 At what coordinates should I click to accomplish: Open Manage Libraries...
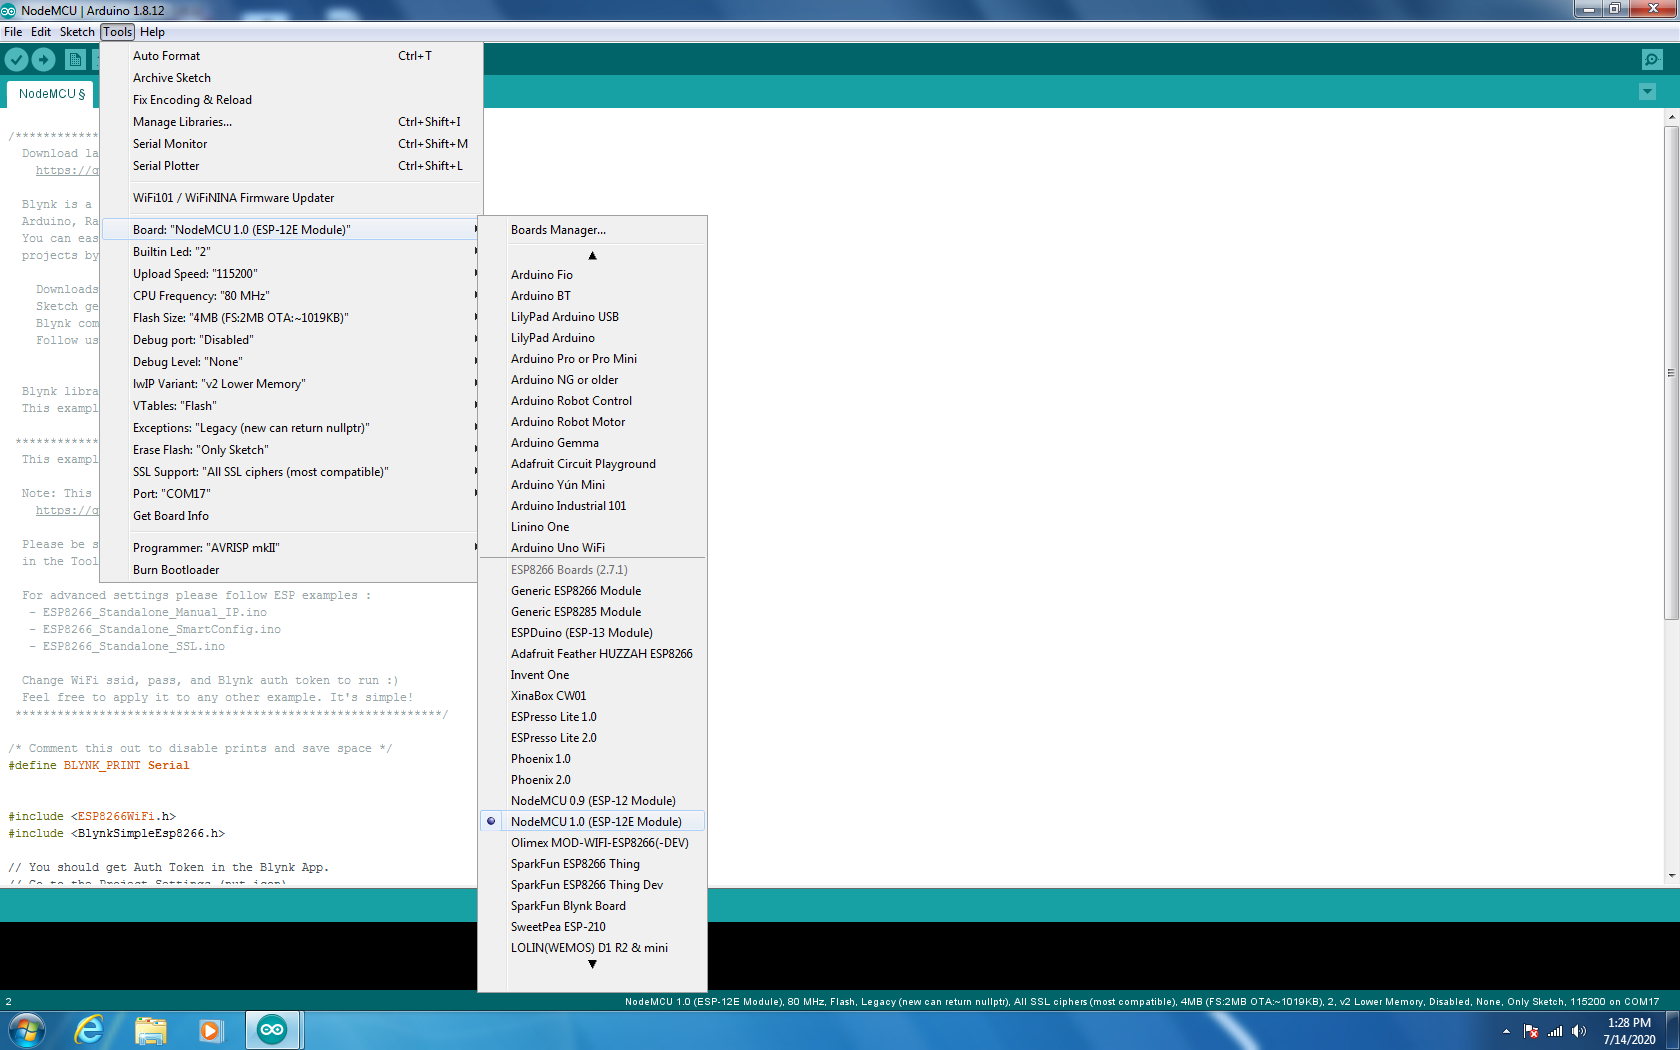pos(289,122)
